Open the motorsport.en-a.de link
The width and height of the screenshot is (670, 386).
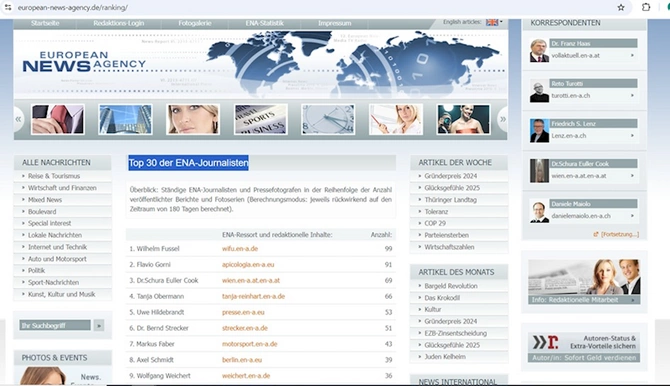(x=250, y=344)
